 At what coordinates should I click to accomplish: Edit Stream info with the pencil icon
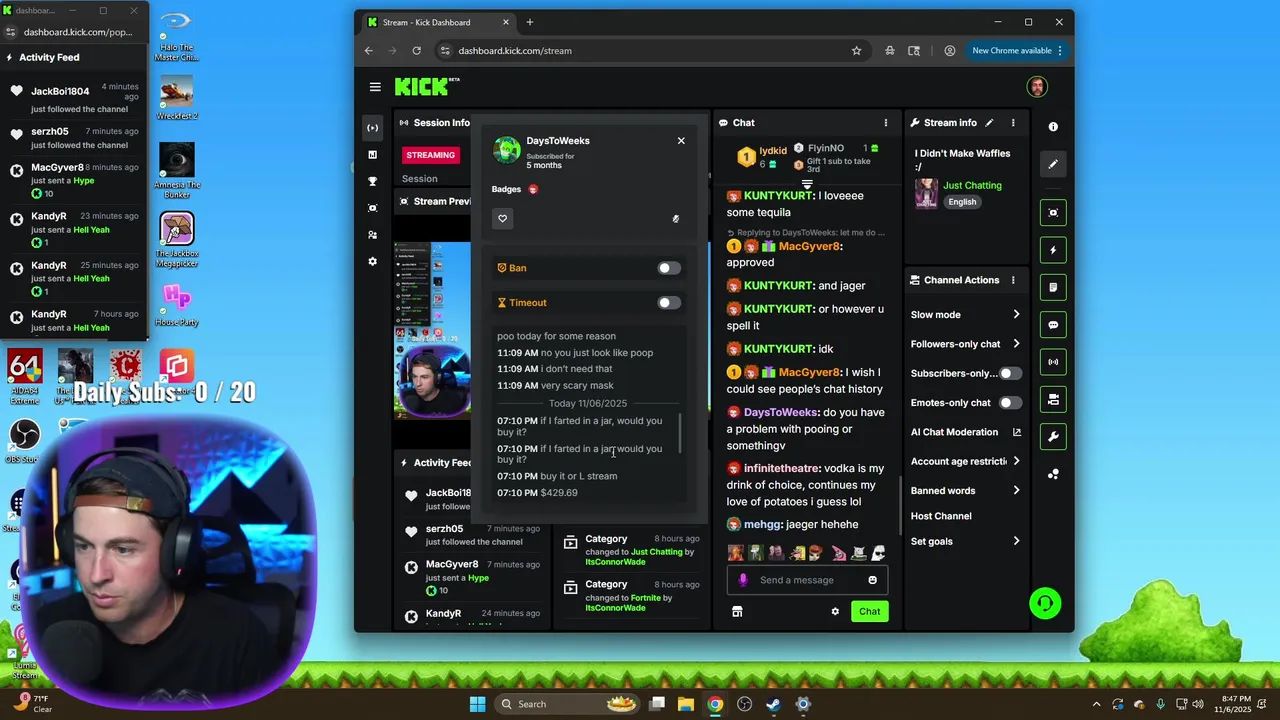(x=989, y=123)
